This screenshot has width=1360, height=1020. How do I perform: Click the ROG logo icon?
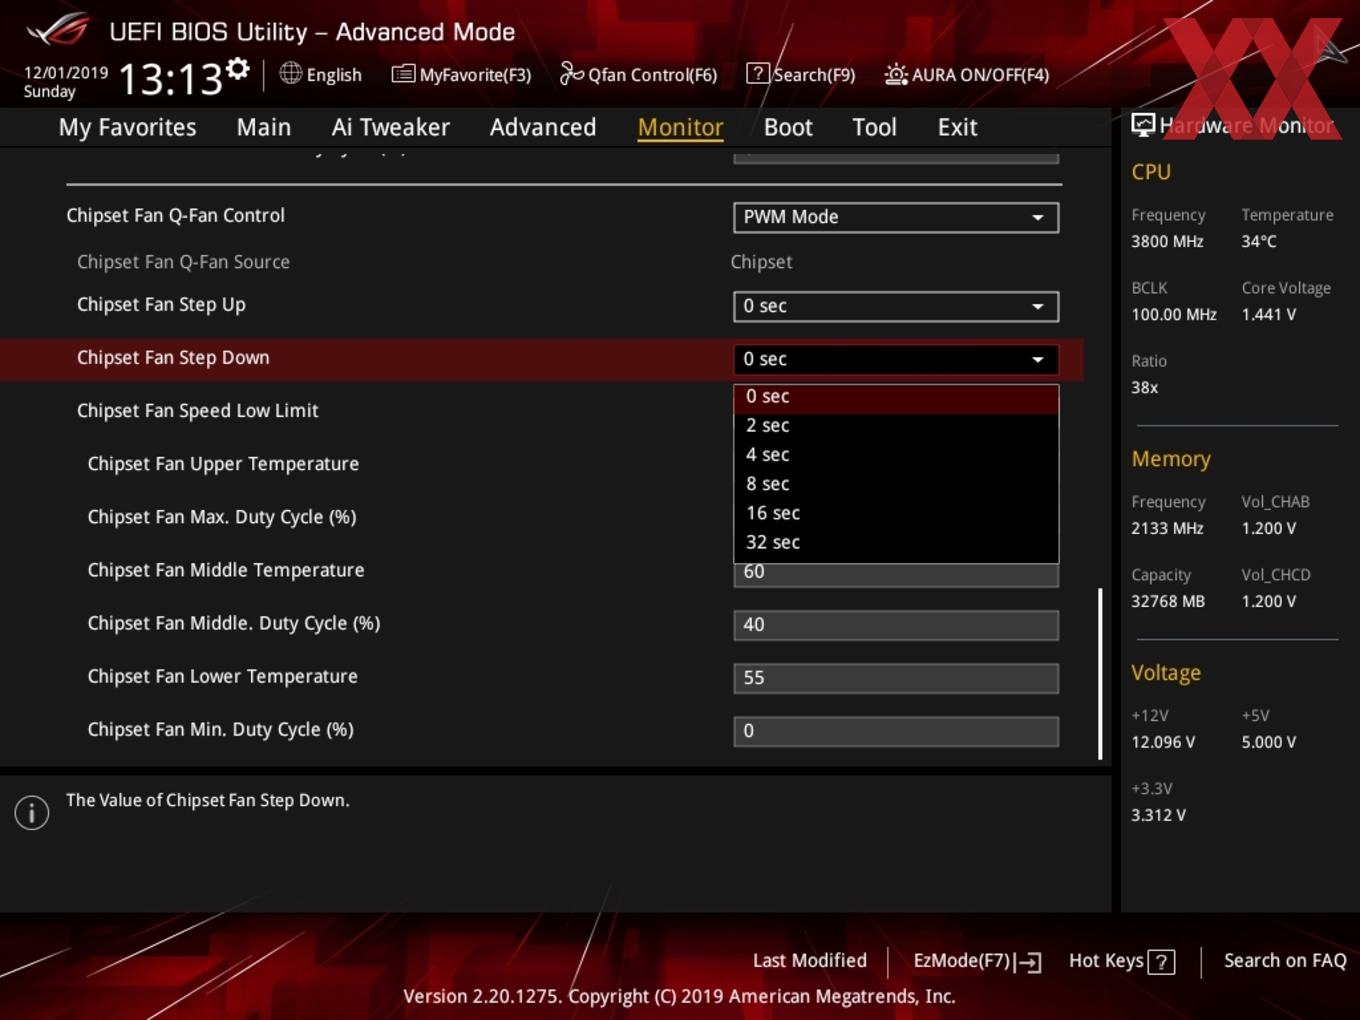point(58,30)
